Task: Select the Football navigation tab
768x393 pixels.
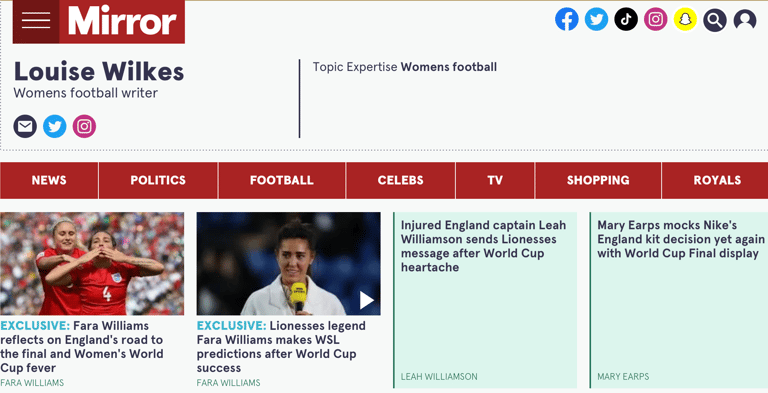Action: [282, 180]
